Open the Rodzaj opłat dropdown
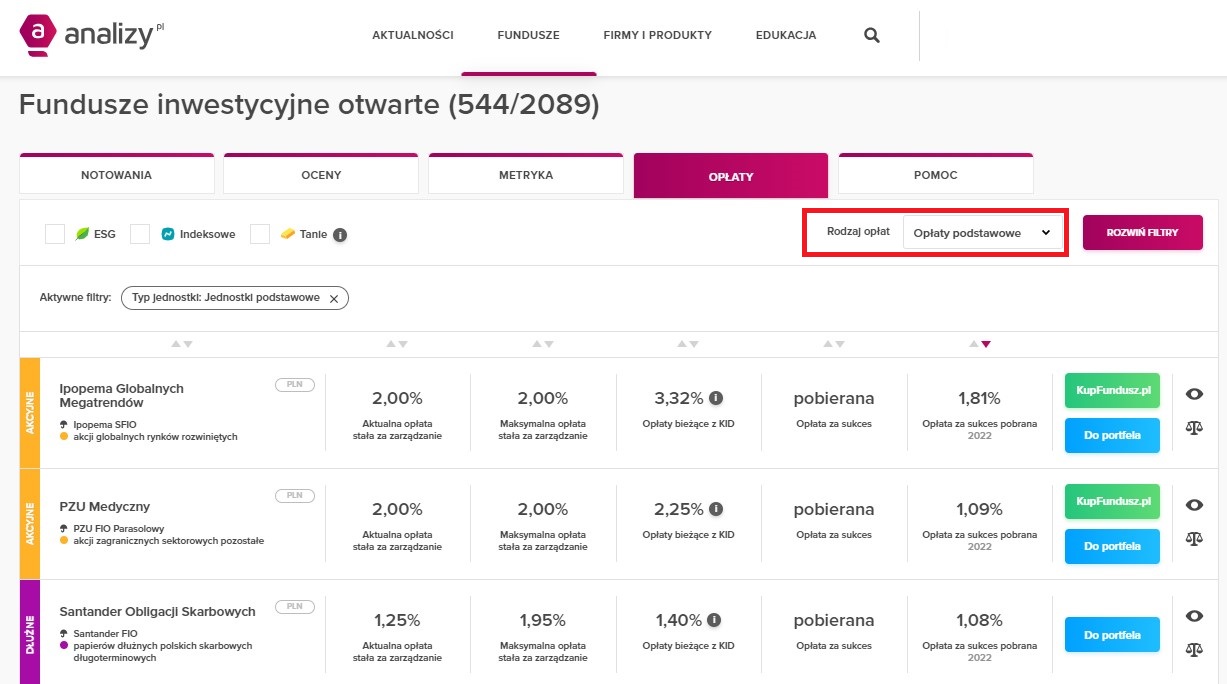Viewport: 1227px width, 684px height. [982, 233]
